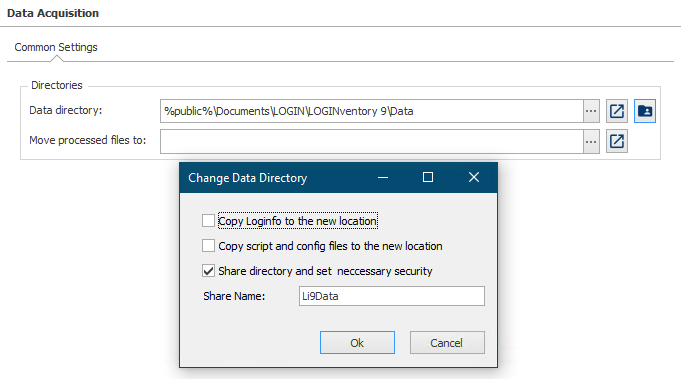
Task: Click inside the Data directory path field
Action: (x=372, y=111)
